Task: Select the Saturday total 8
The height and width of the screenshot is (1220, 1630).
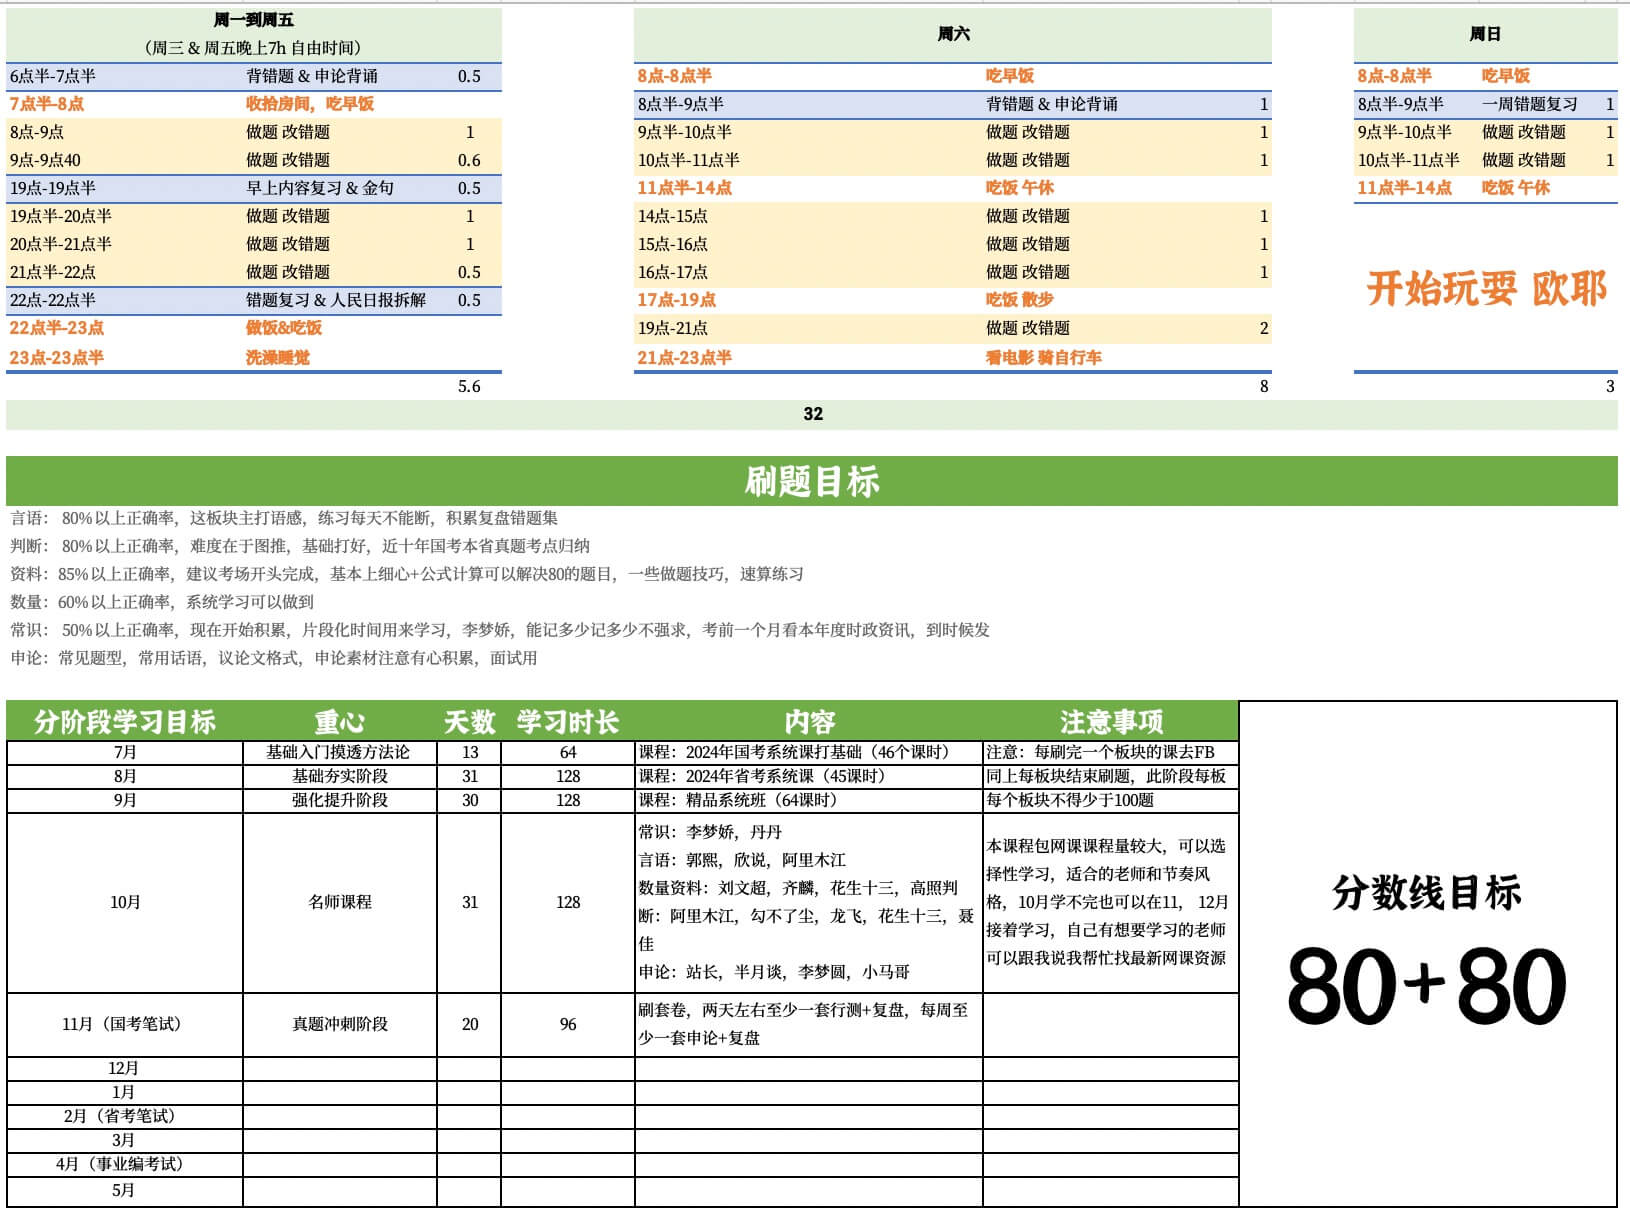Action: [x=1264, y=386]
